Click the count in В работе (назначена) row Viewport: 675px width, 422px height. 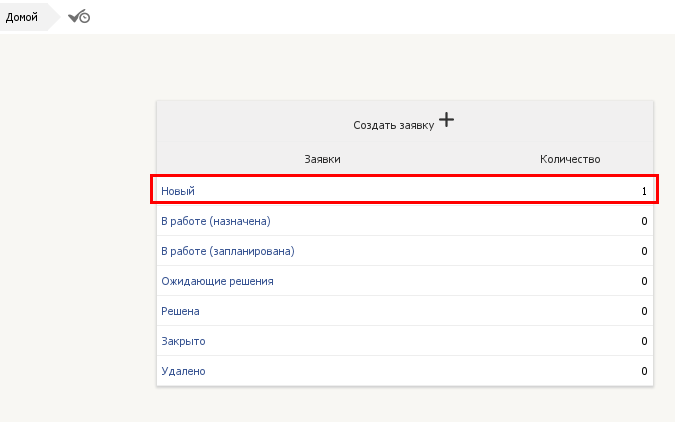(644, 221)
